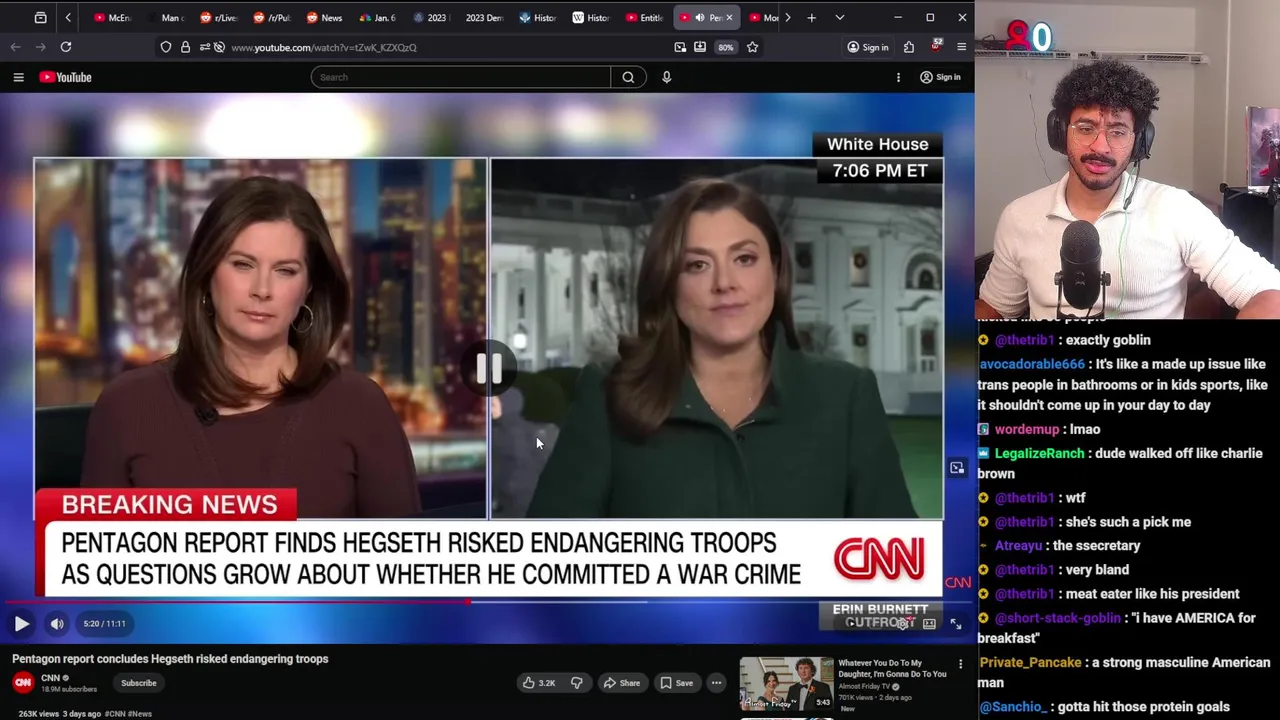Switch to the 'McEn' YouTube tab
This screenshot has height=720, width=1280.
pos(112,17)
